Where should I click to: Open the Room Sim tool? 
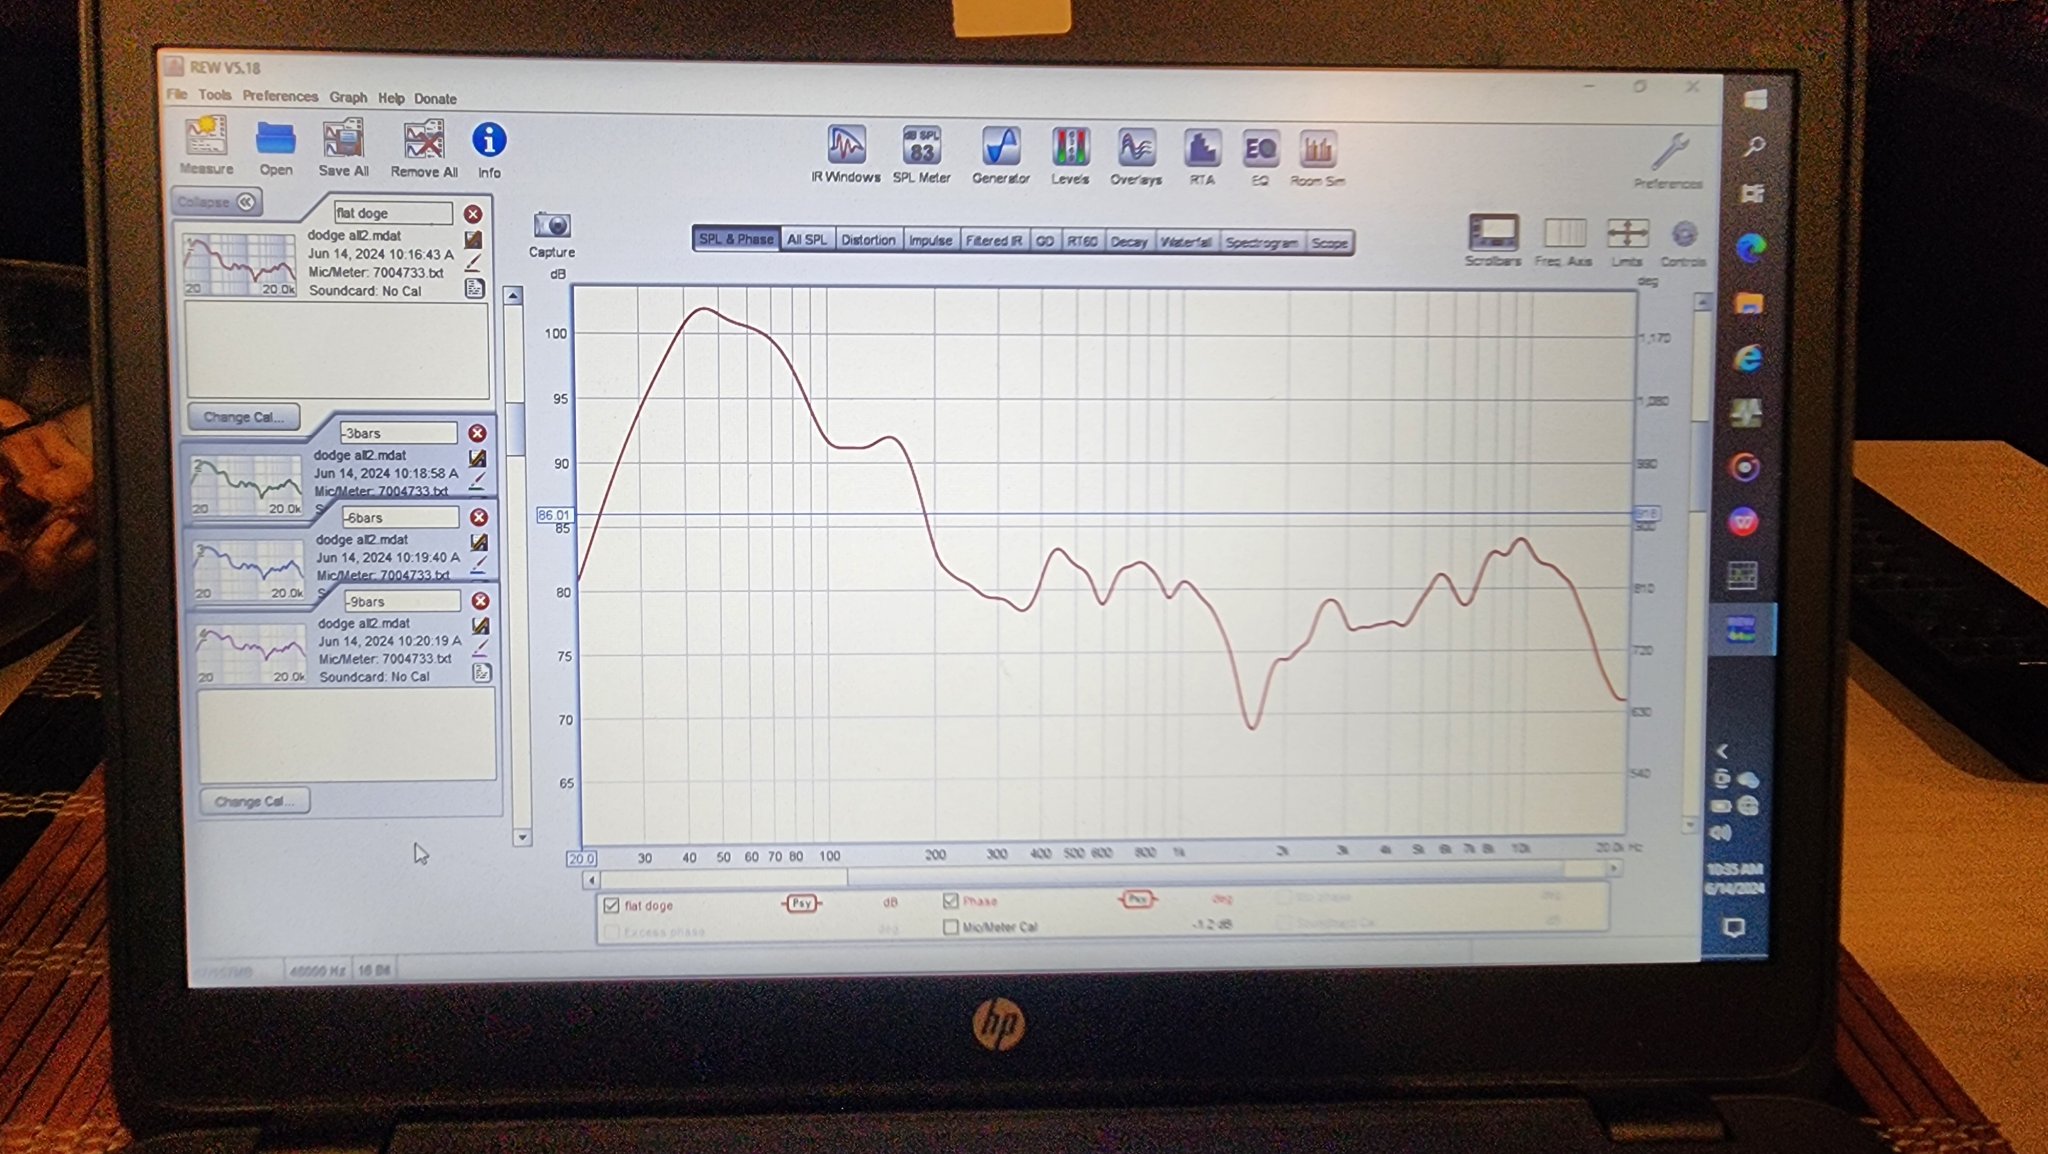tap(1318, 151)
